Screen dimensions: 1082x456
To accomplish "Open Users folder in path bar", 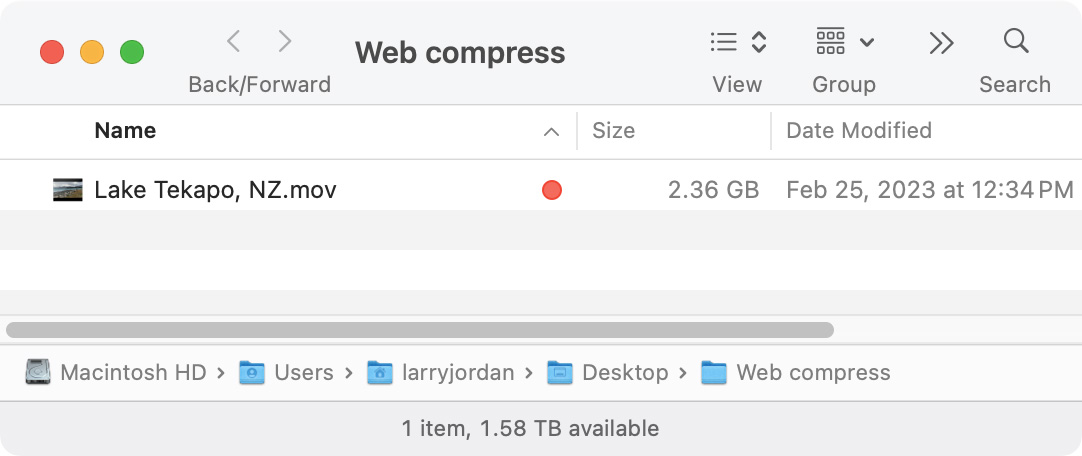I will (x=287, y=373).
